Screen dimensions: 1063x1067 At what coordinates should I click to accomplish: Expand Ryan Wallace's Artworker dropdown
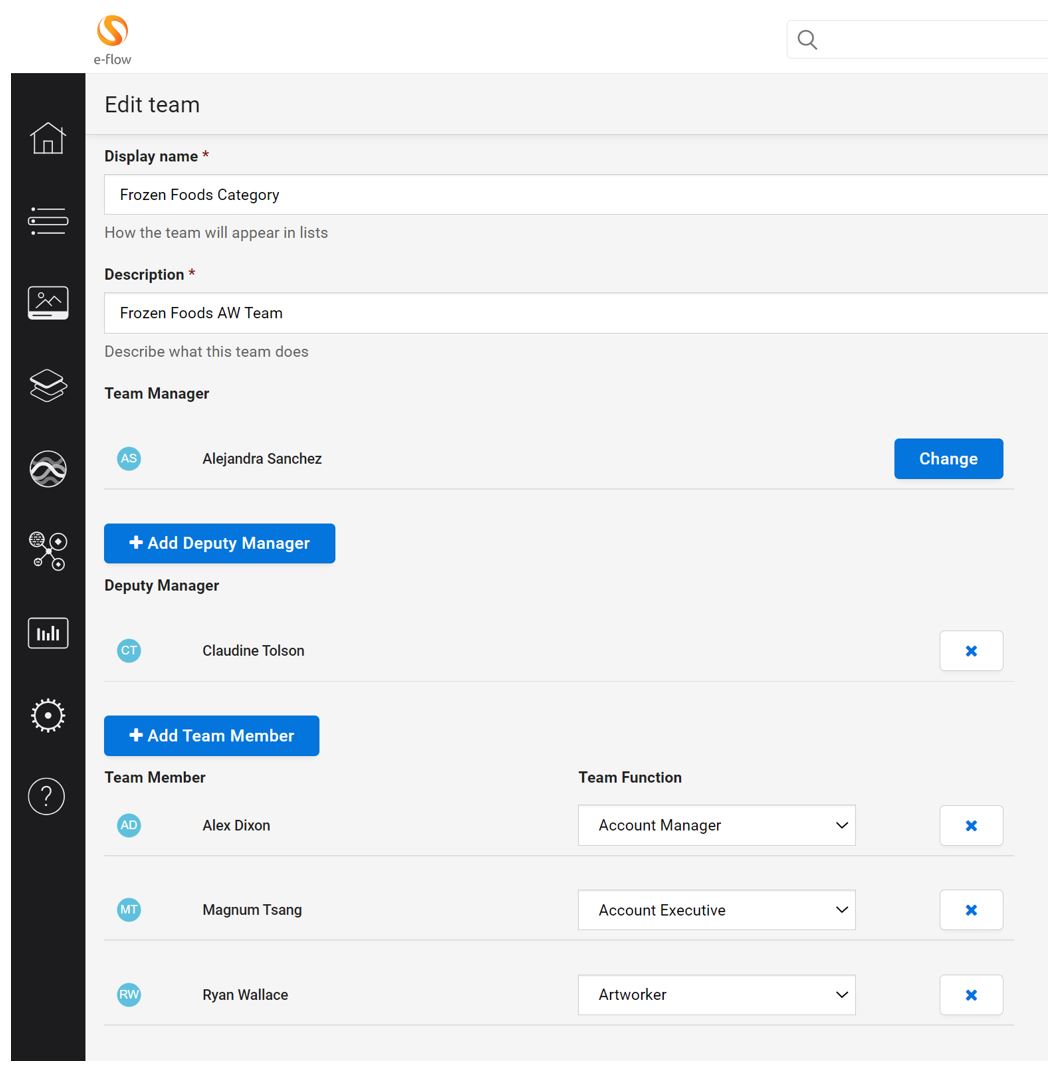click(x=717, y=995)
